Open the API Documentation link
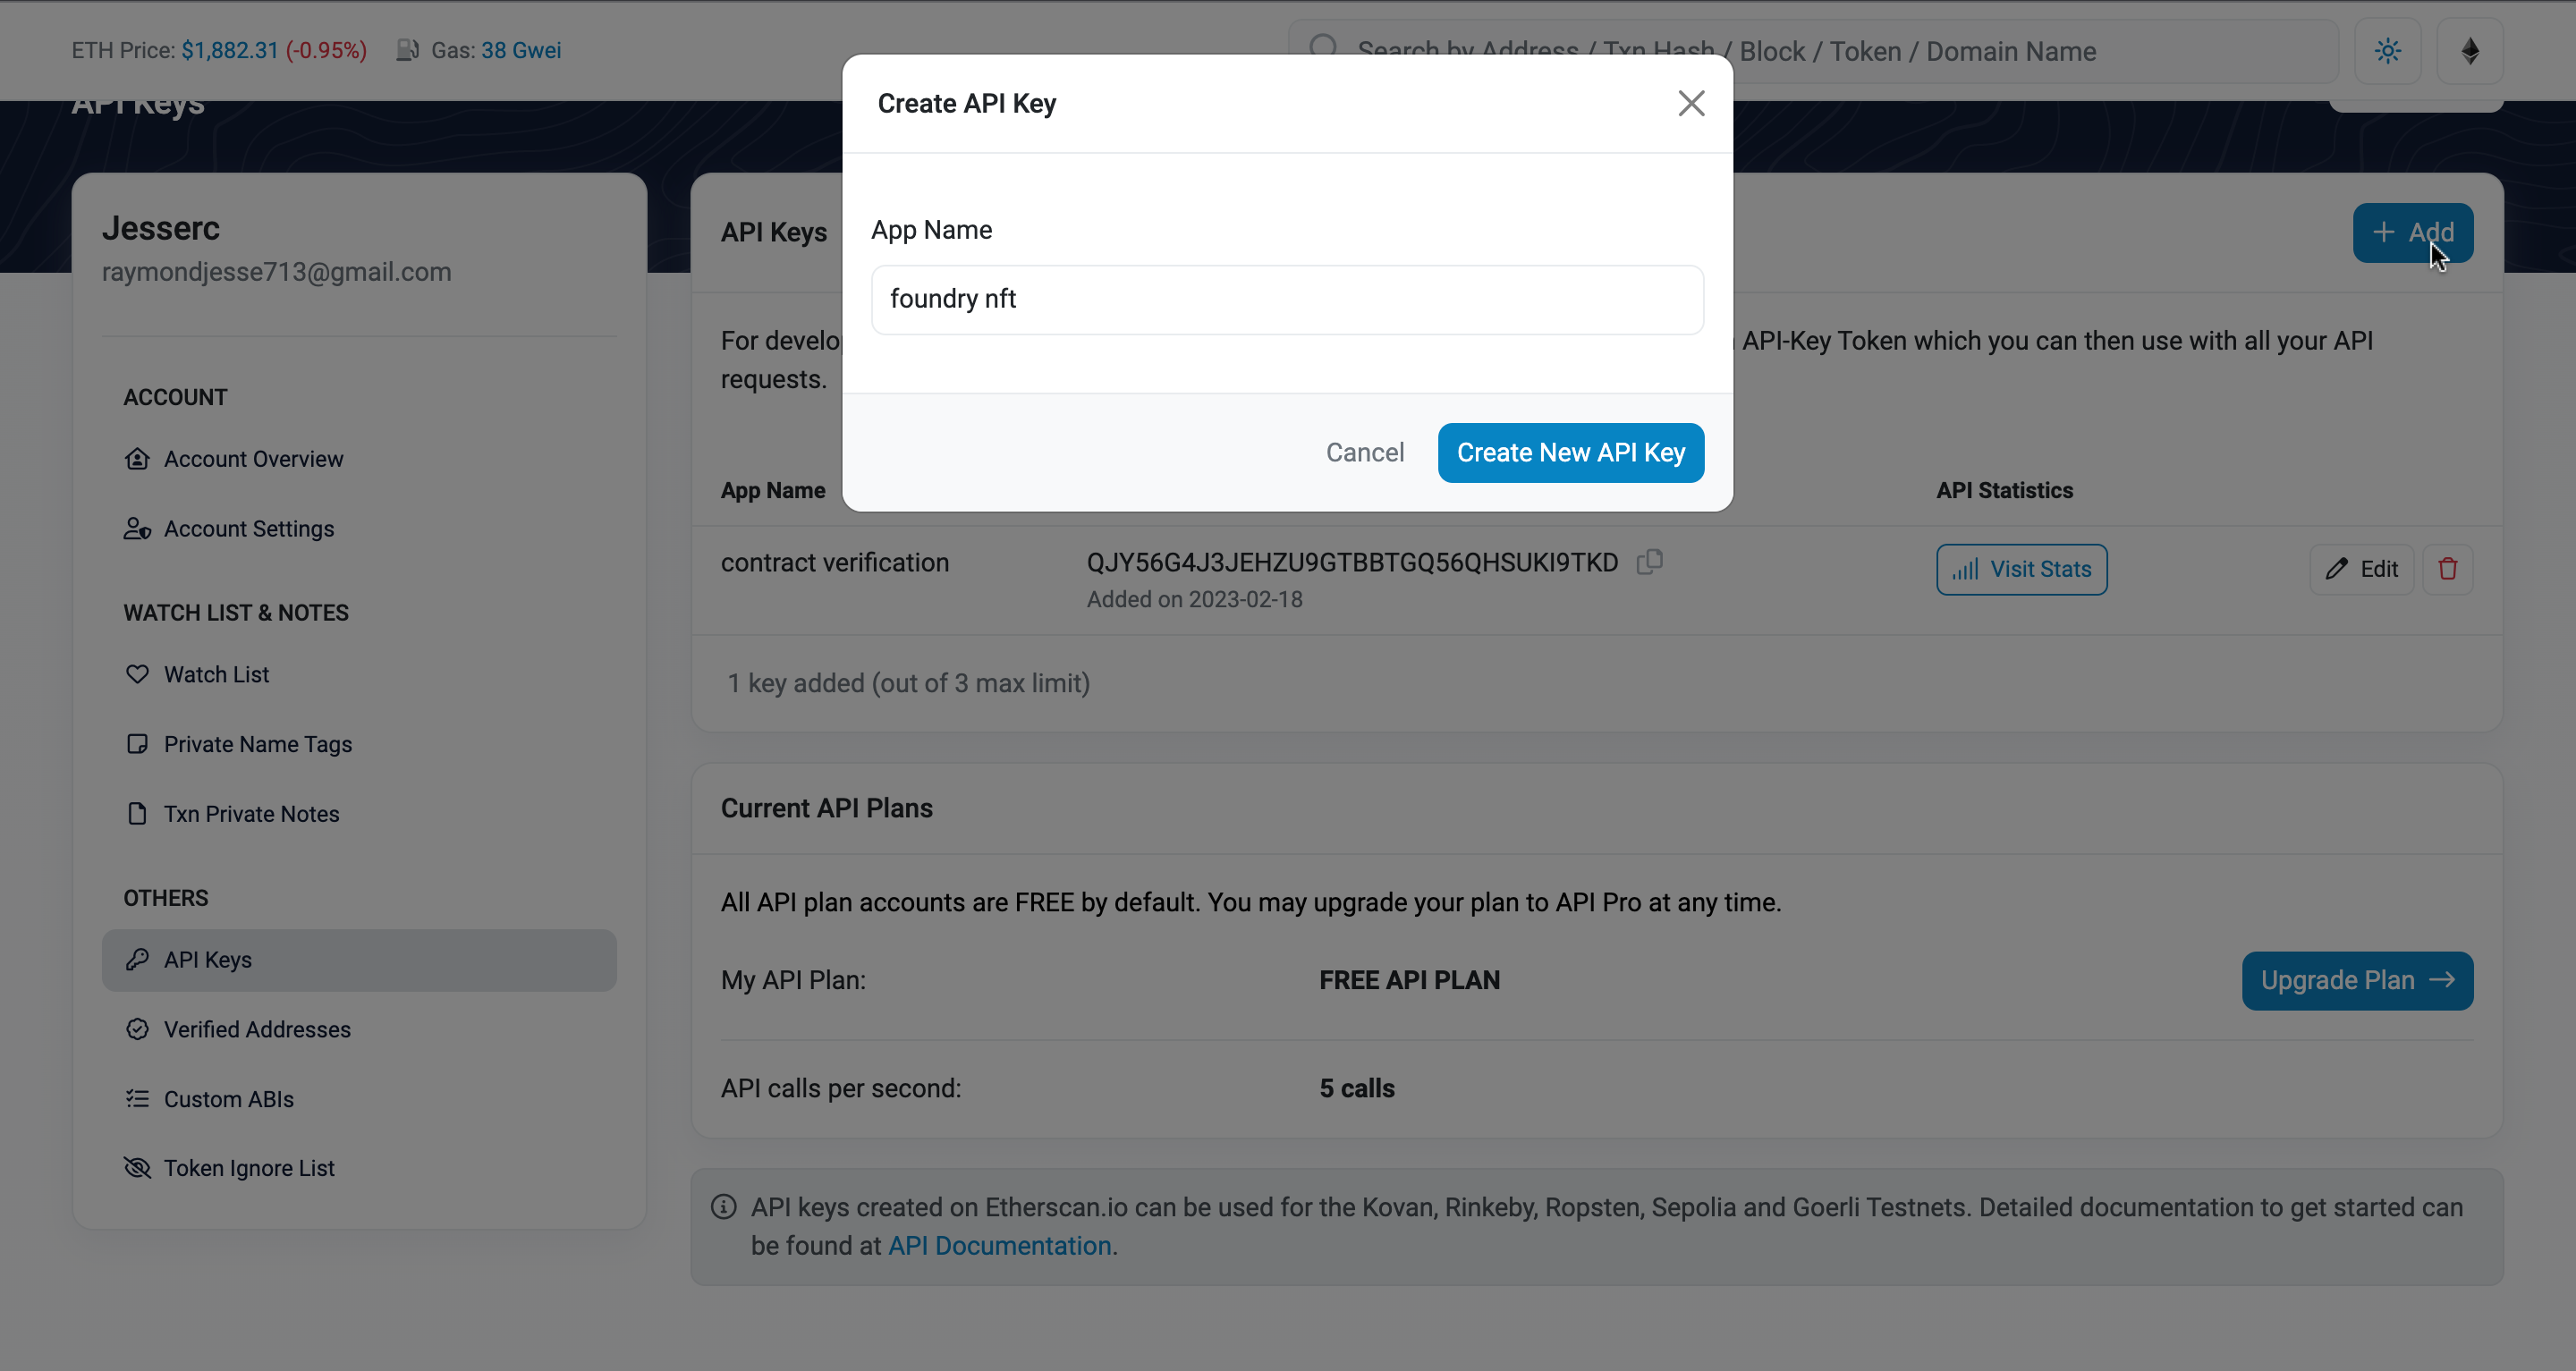The width and height of the screenshot is (2576, 1371). [x=1000, y=1245]
